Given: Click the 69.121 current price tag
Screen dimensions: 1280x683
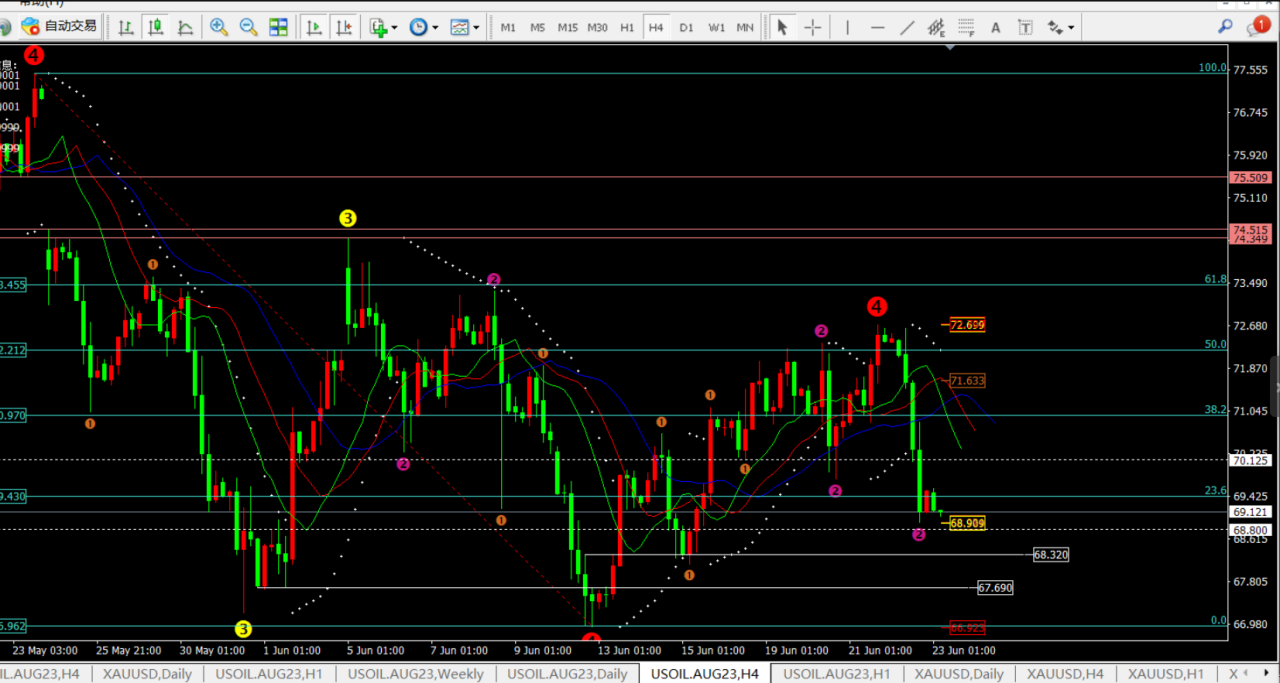Looking at the screenshot, I should (1251, 512).
